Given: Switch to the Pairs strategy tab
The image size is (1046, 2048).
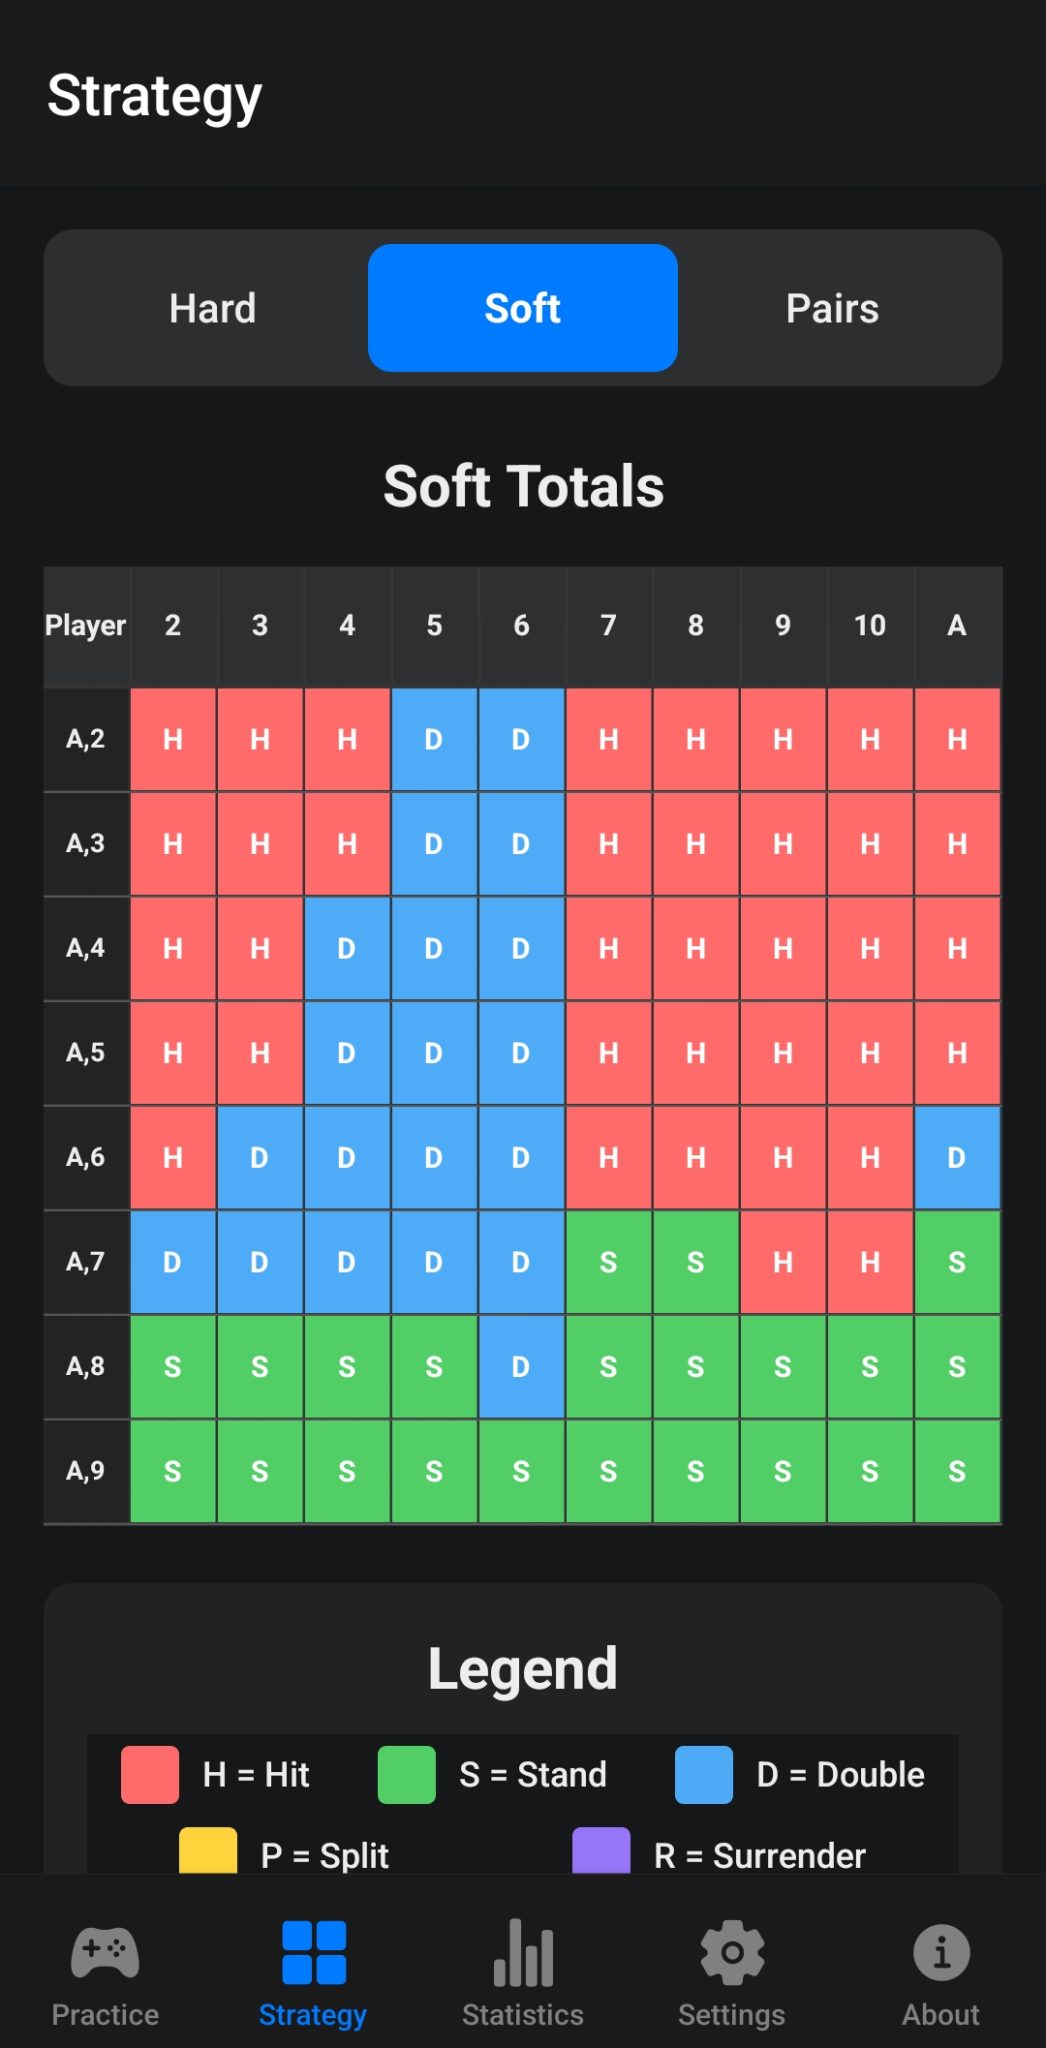Looking at the screenshot, I should point(833,308).
